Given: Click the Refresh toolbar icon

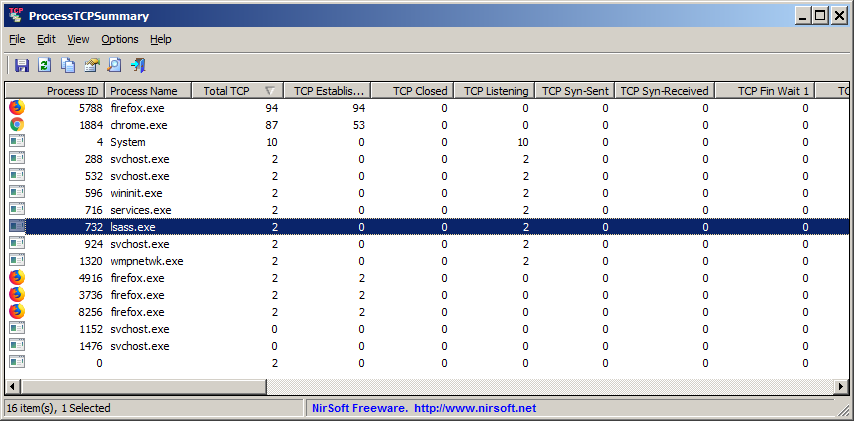Looking at the screenshot, I should (45, 65).
